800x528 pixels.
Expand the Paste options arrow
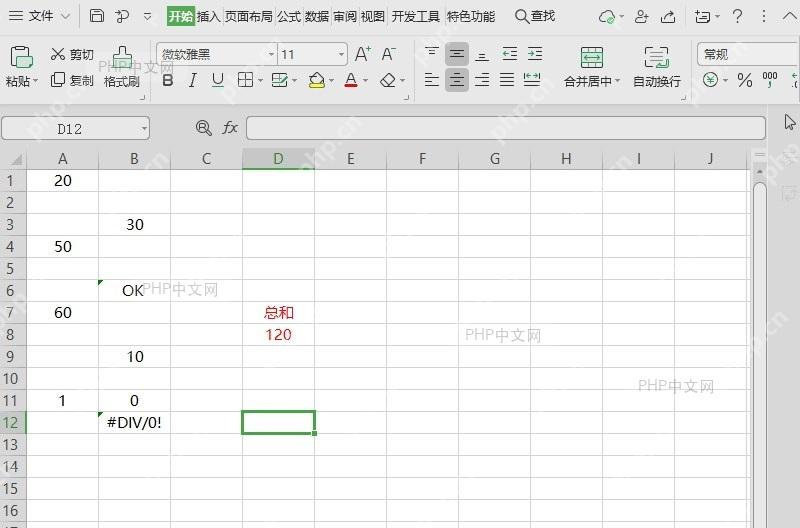(x=35, y=82)
